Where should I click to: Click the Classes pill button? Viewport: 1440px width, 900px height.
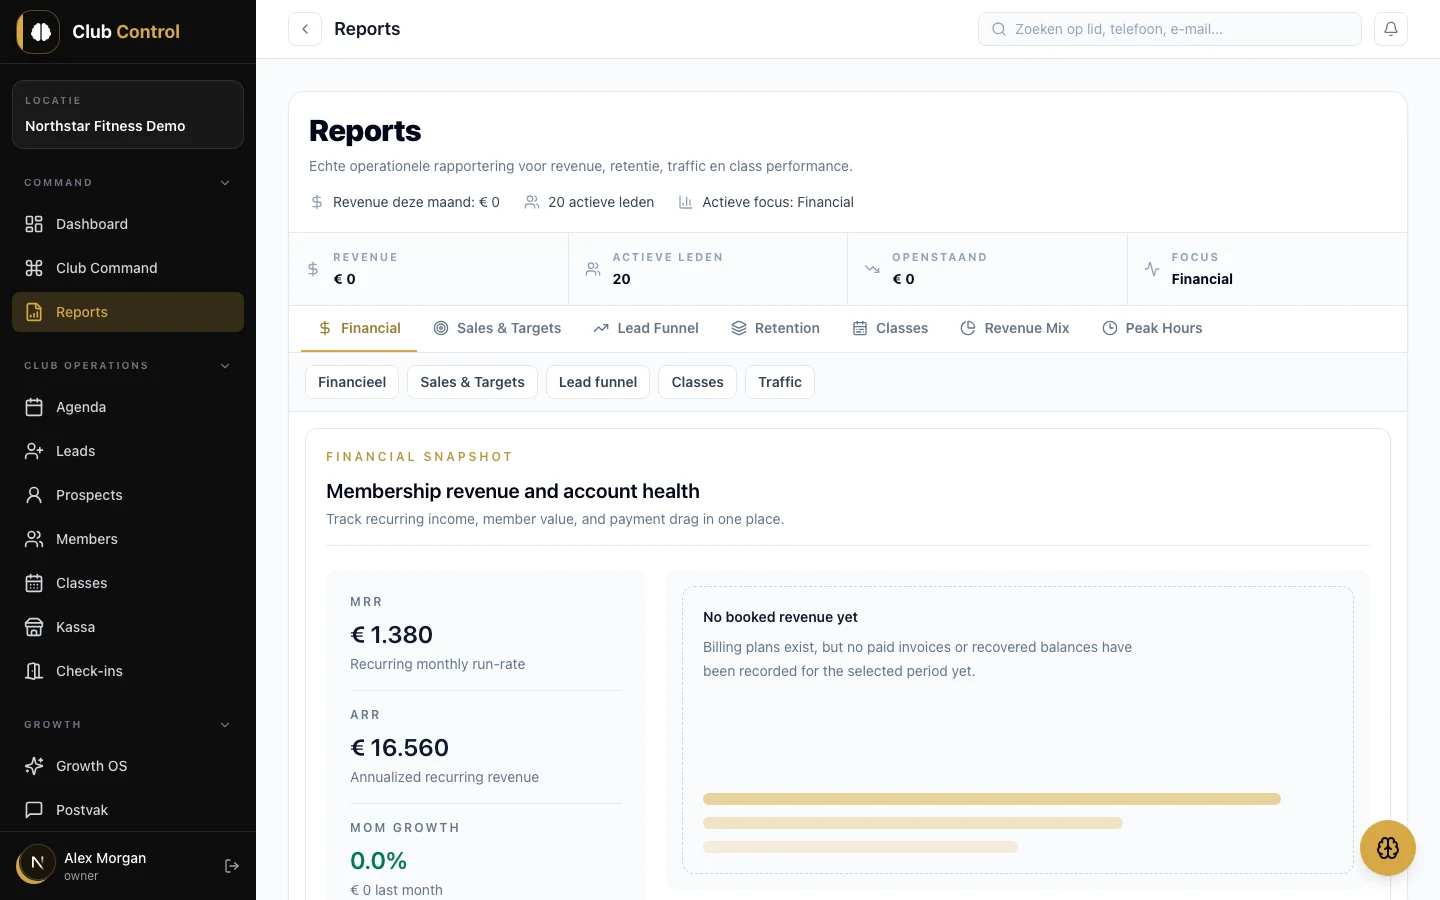(697, 382)
